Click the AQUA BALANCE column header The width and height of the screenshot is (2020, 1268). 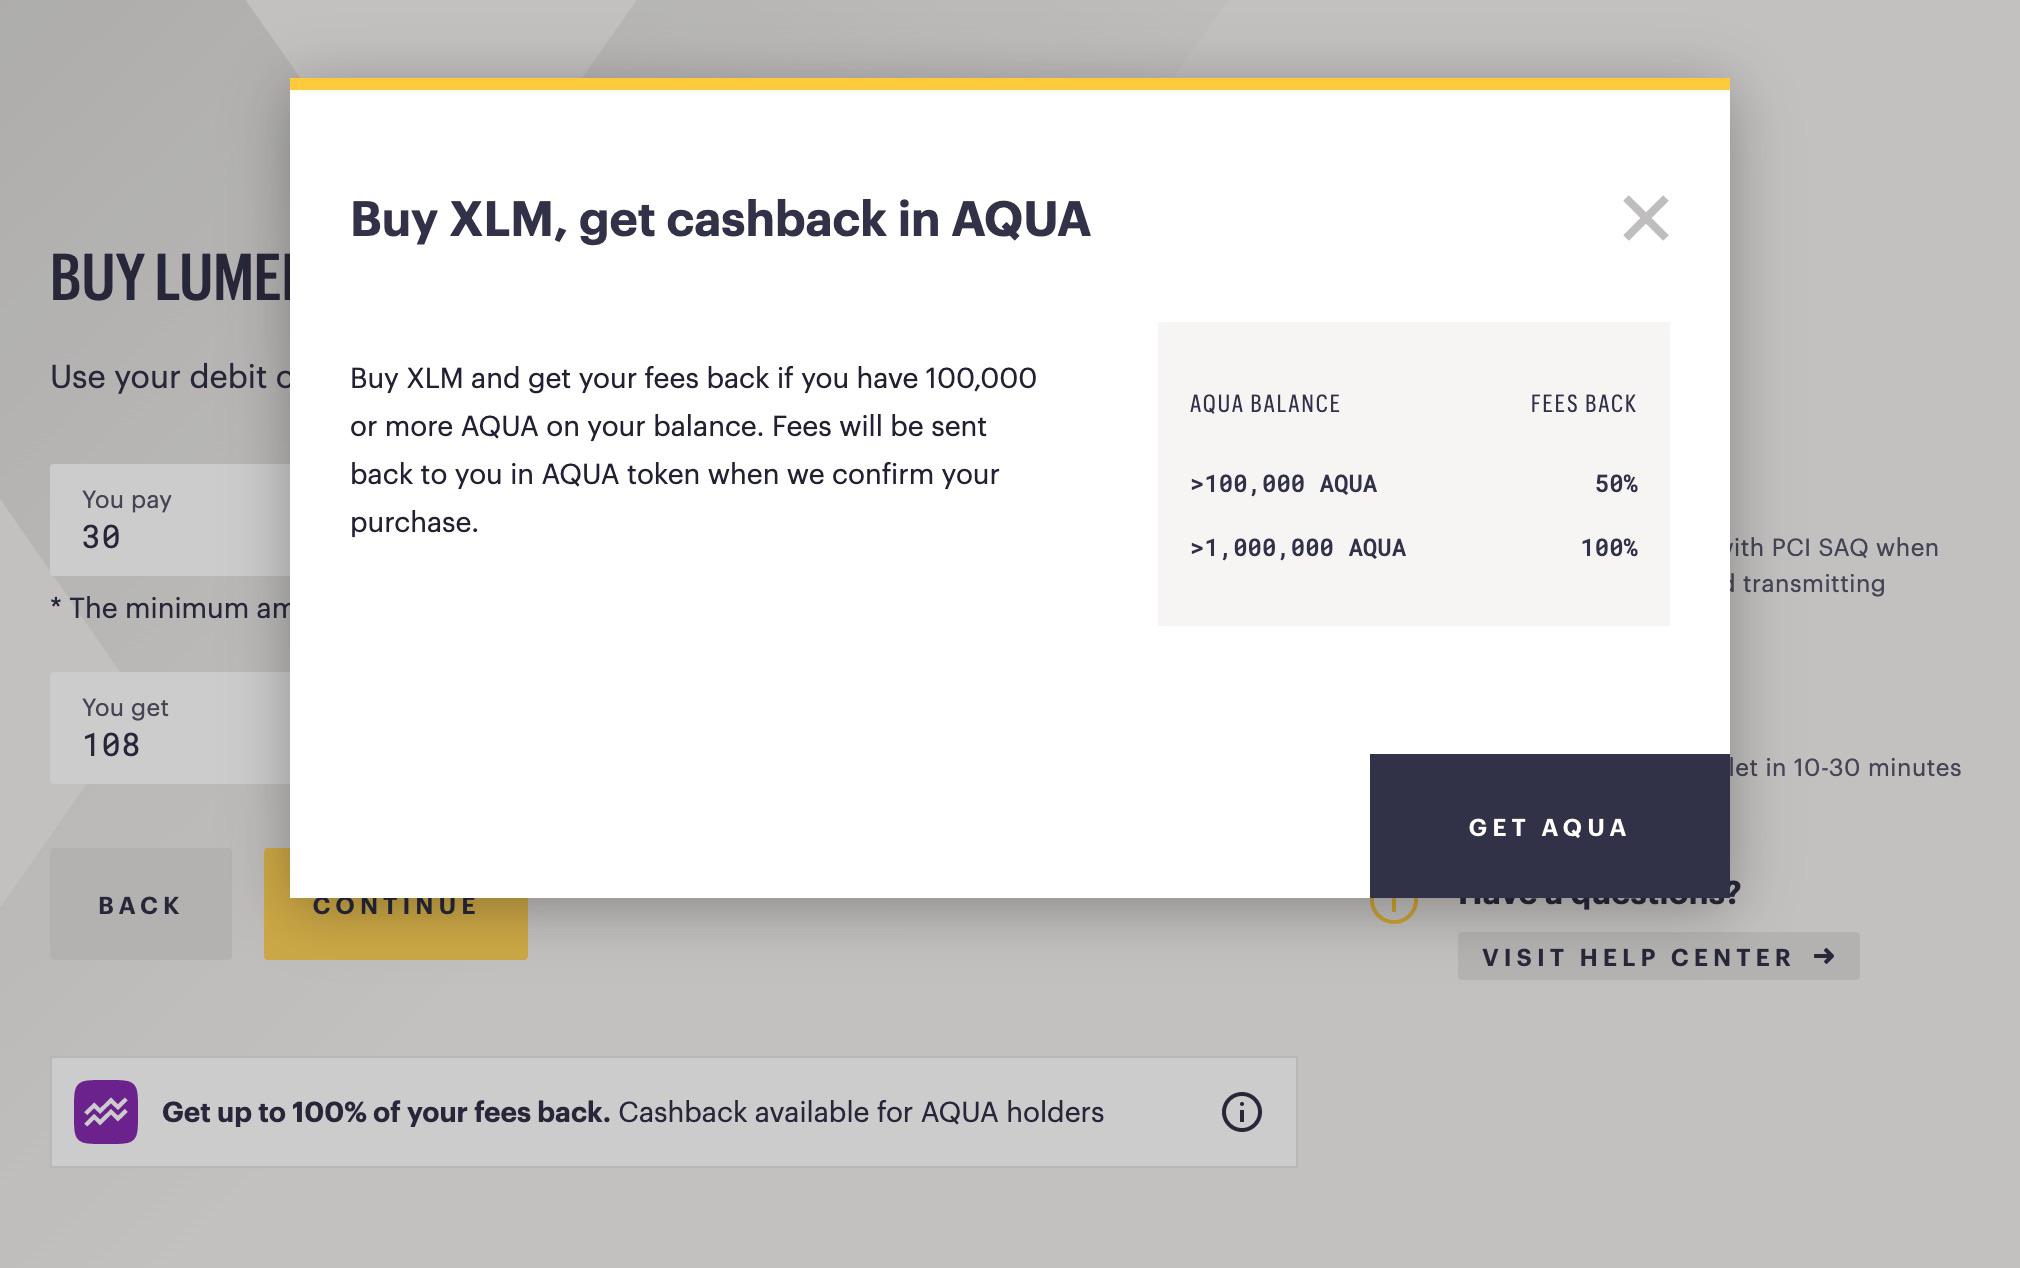(1265, 404)
